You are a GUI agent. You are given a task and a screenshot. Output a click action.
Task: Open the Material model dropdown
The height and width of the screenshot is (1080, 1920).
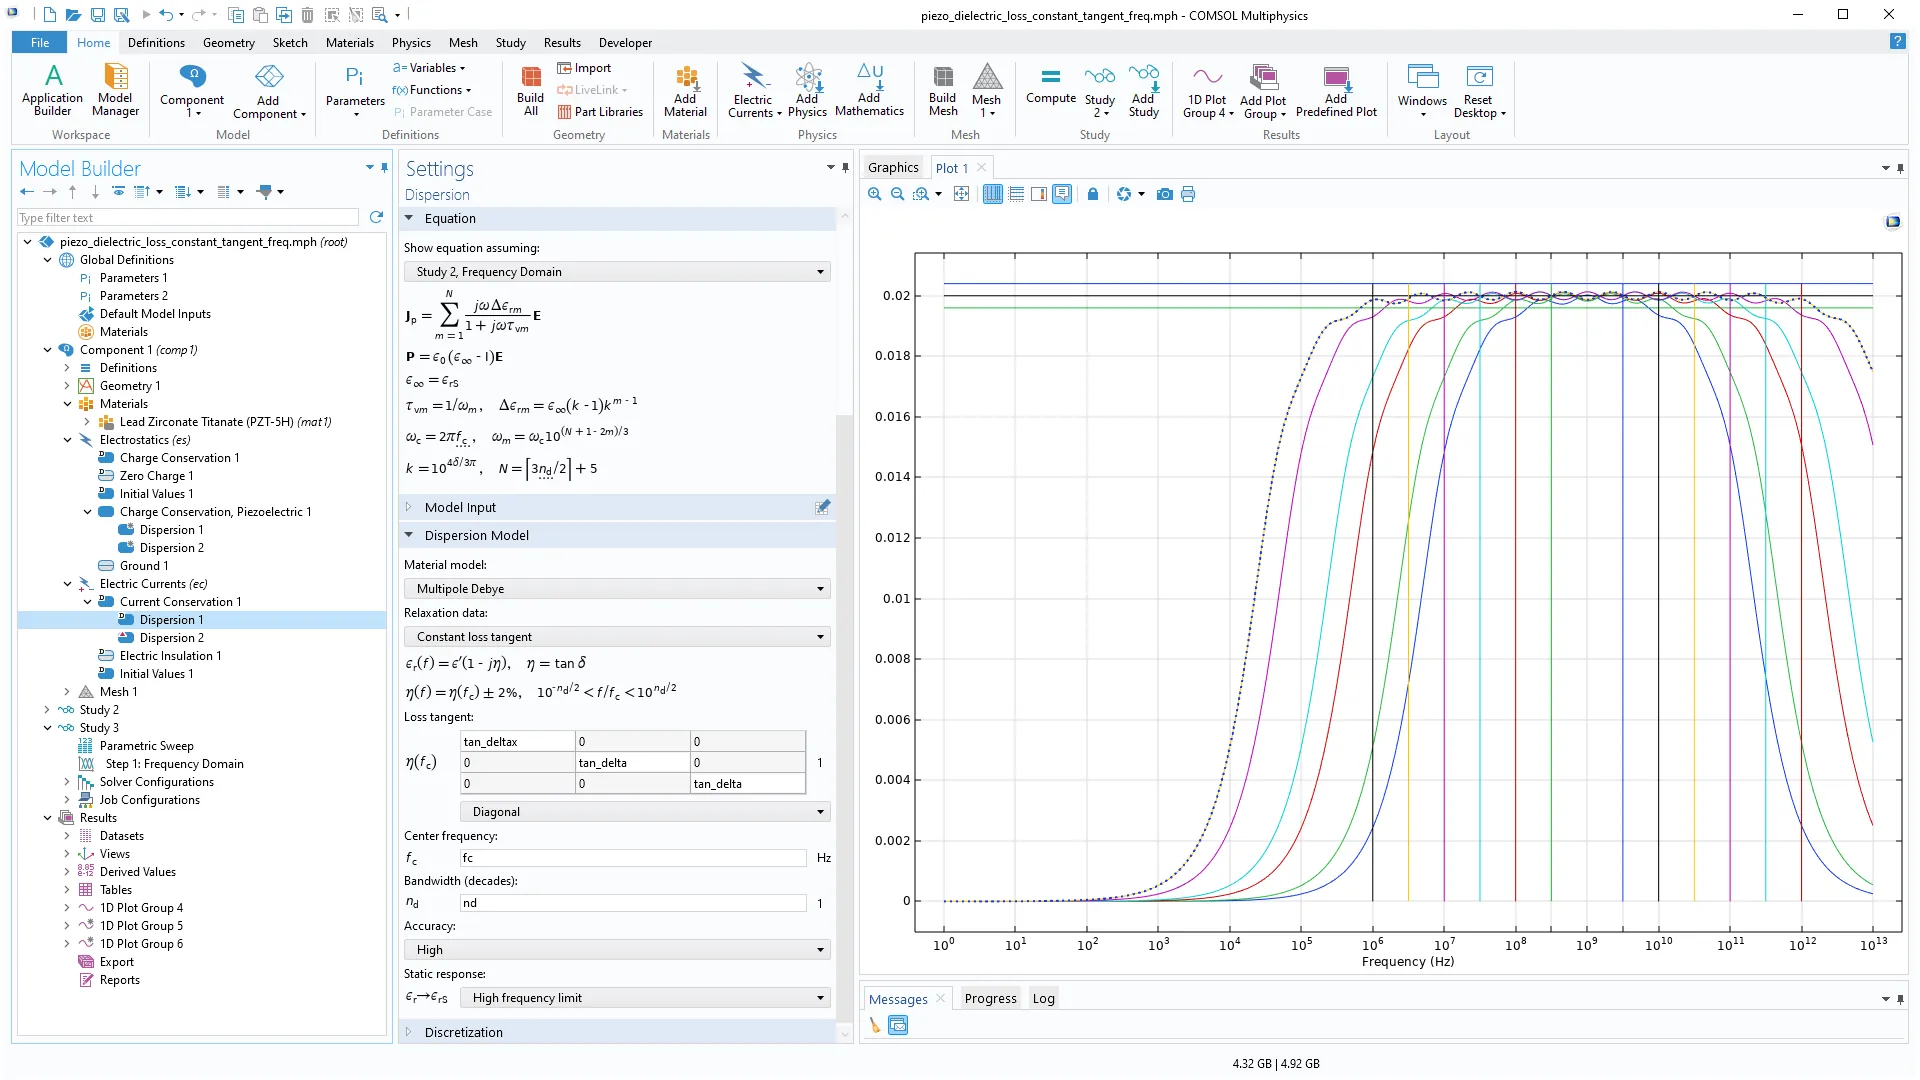pos(617,589)
